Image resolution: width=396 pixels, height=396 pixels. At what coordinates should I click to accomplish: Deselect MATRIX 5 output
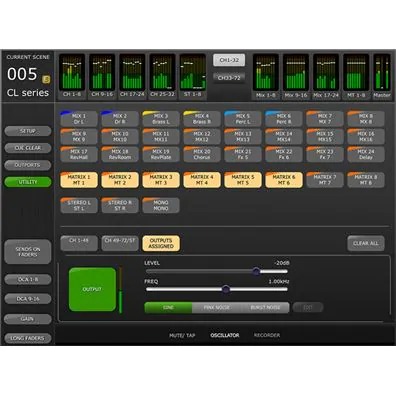[x=243, y=180]
